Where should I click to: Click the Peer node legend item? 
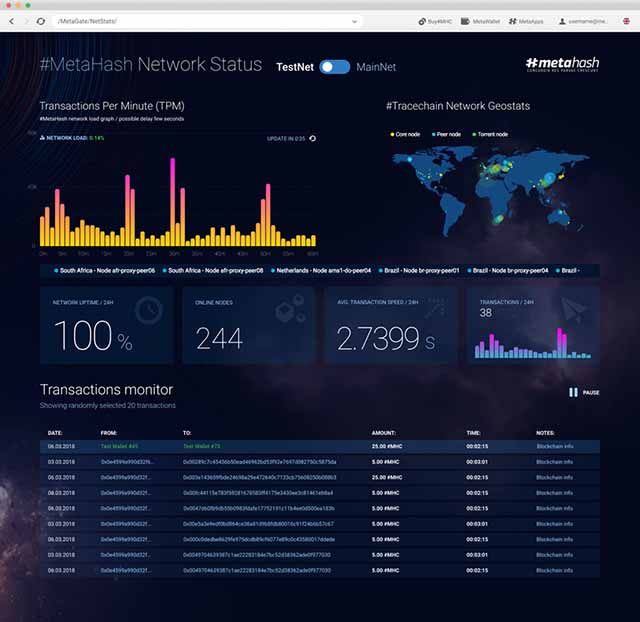[446, 134]
